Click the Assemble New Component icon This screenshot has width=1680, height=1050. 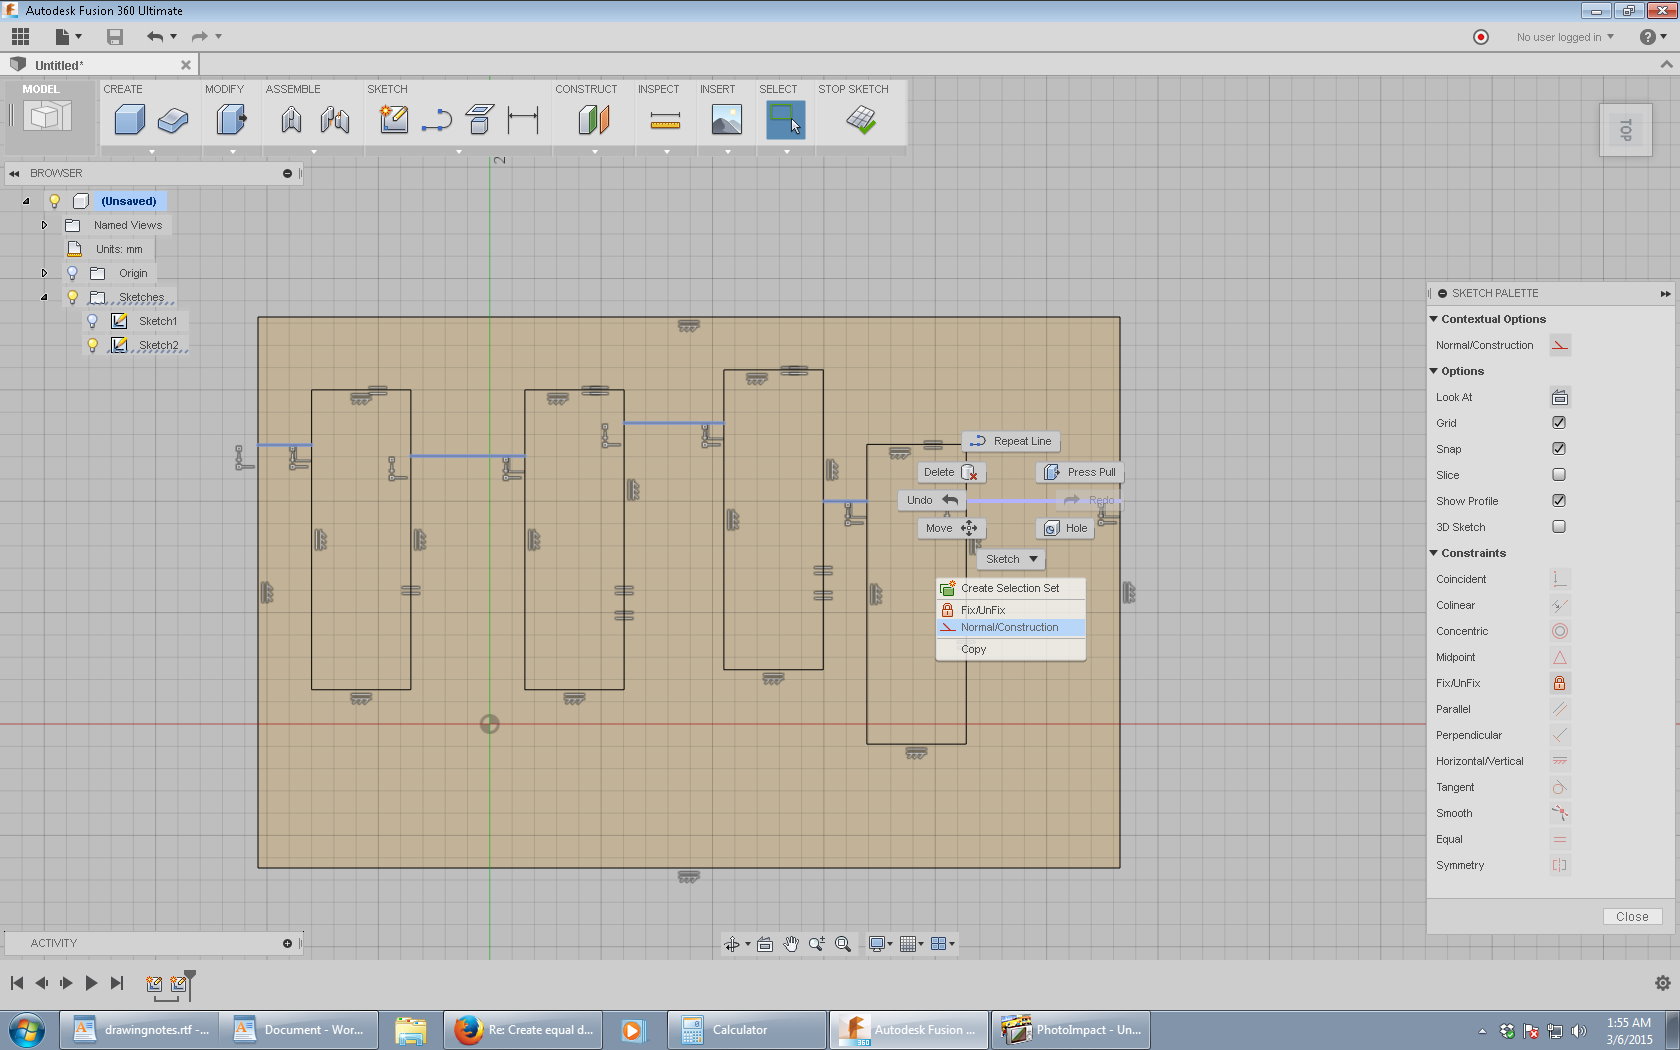(291, 121)
